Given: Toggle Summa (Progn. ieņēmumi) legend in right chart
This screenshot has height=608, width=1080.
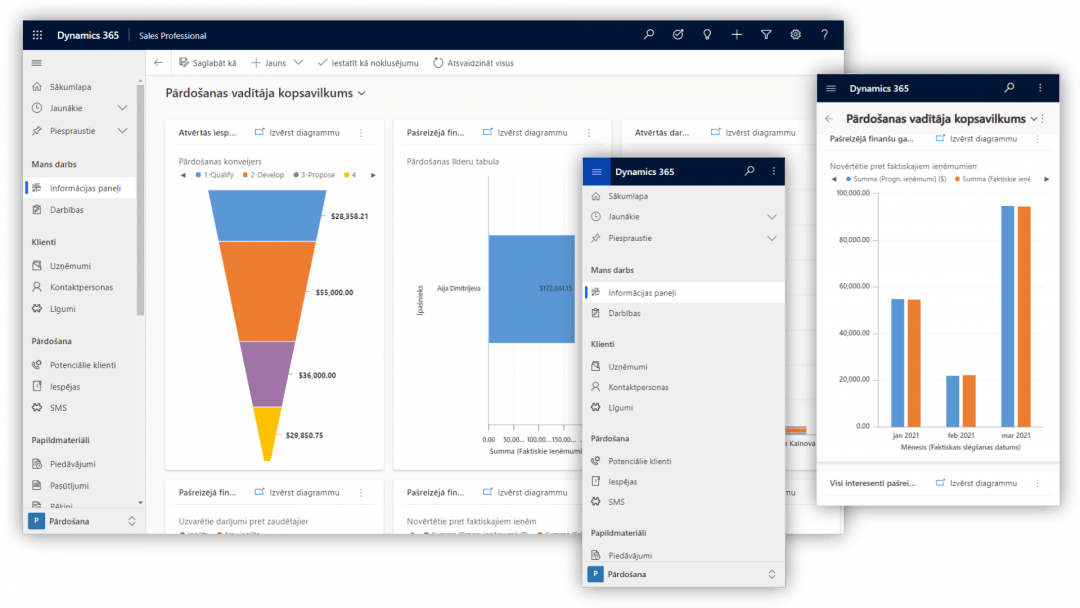Looking at the screenshot, I should (x=899, y=179).
